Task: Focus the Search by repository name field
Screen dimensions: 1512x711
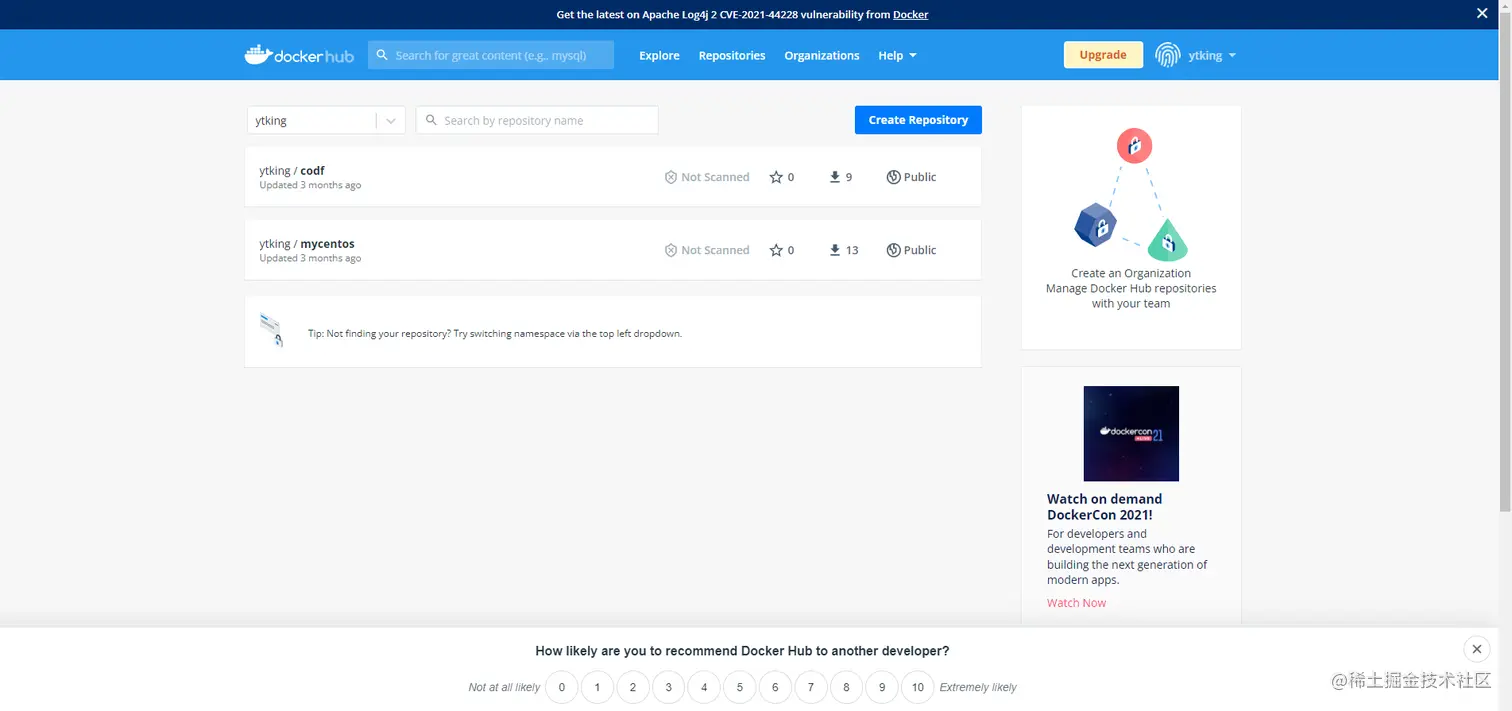Action: pos(537,120)
